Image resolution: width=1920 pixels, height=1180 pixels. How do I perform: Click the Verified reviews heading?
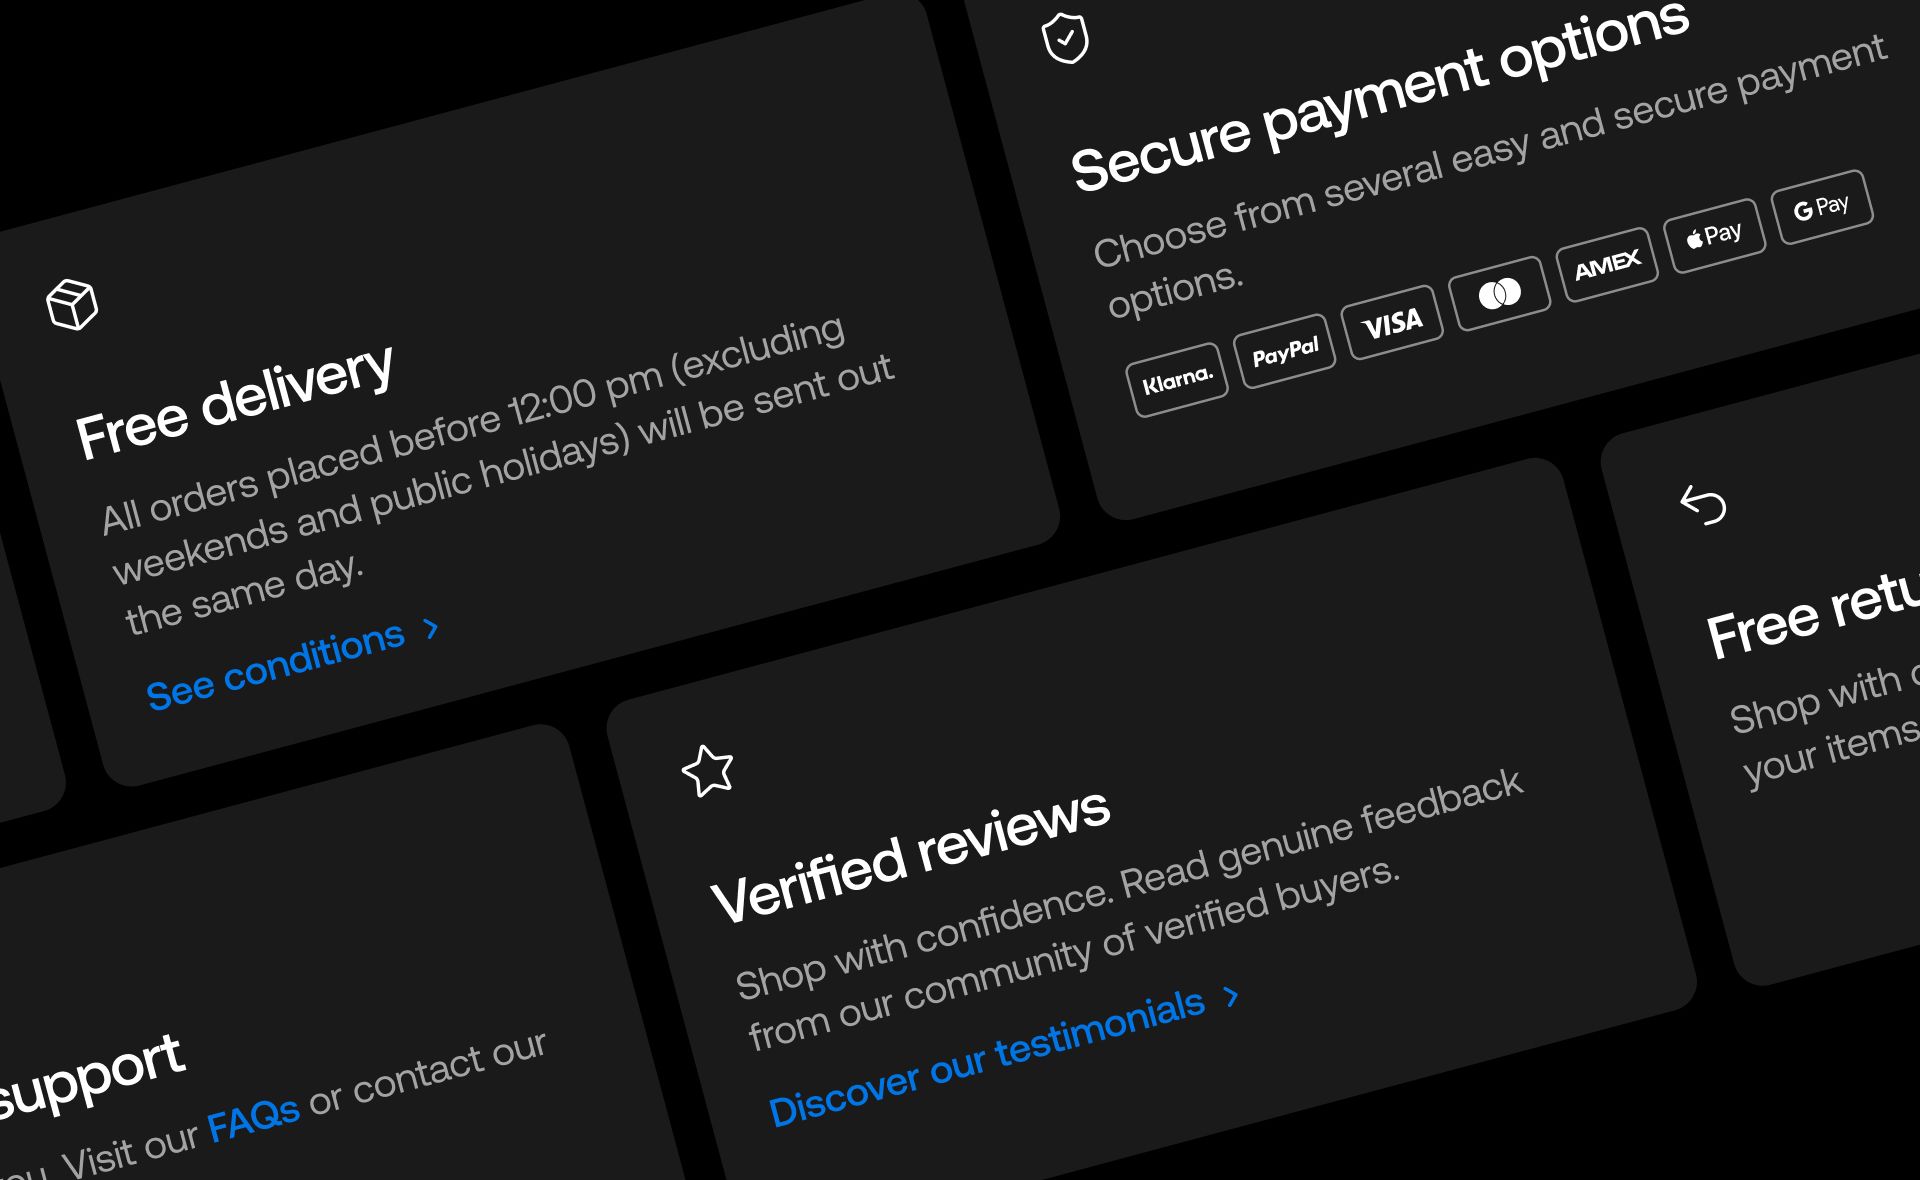click(910, 855)
